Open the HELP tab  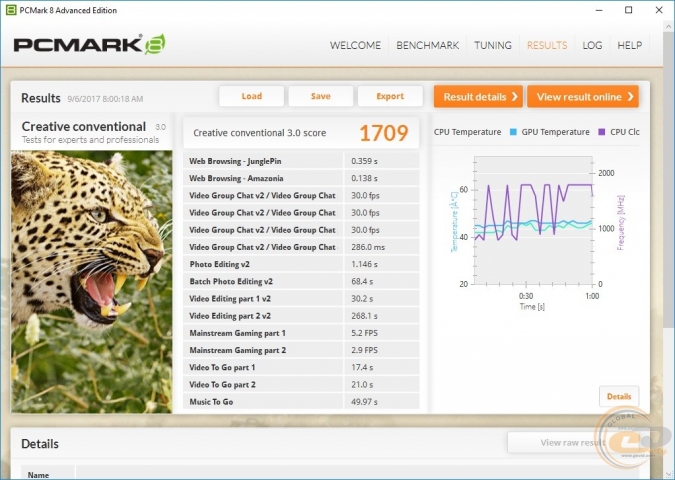[x=629, y=45]
